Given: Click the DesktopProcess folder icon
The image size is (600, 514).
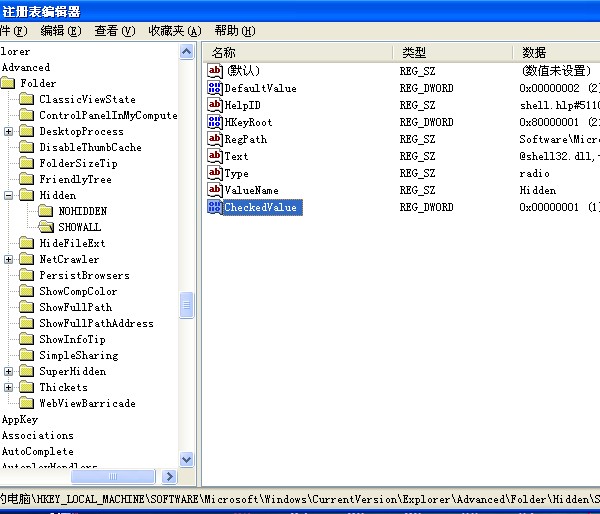Looking at the screenshot, I should (26, 132).
